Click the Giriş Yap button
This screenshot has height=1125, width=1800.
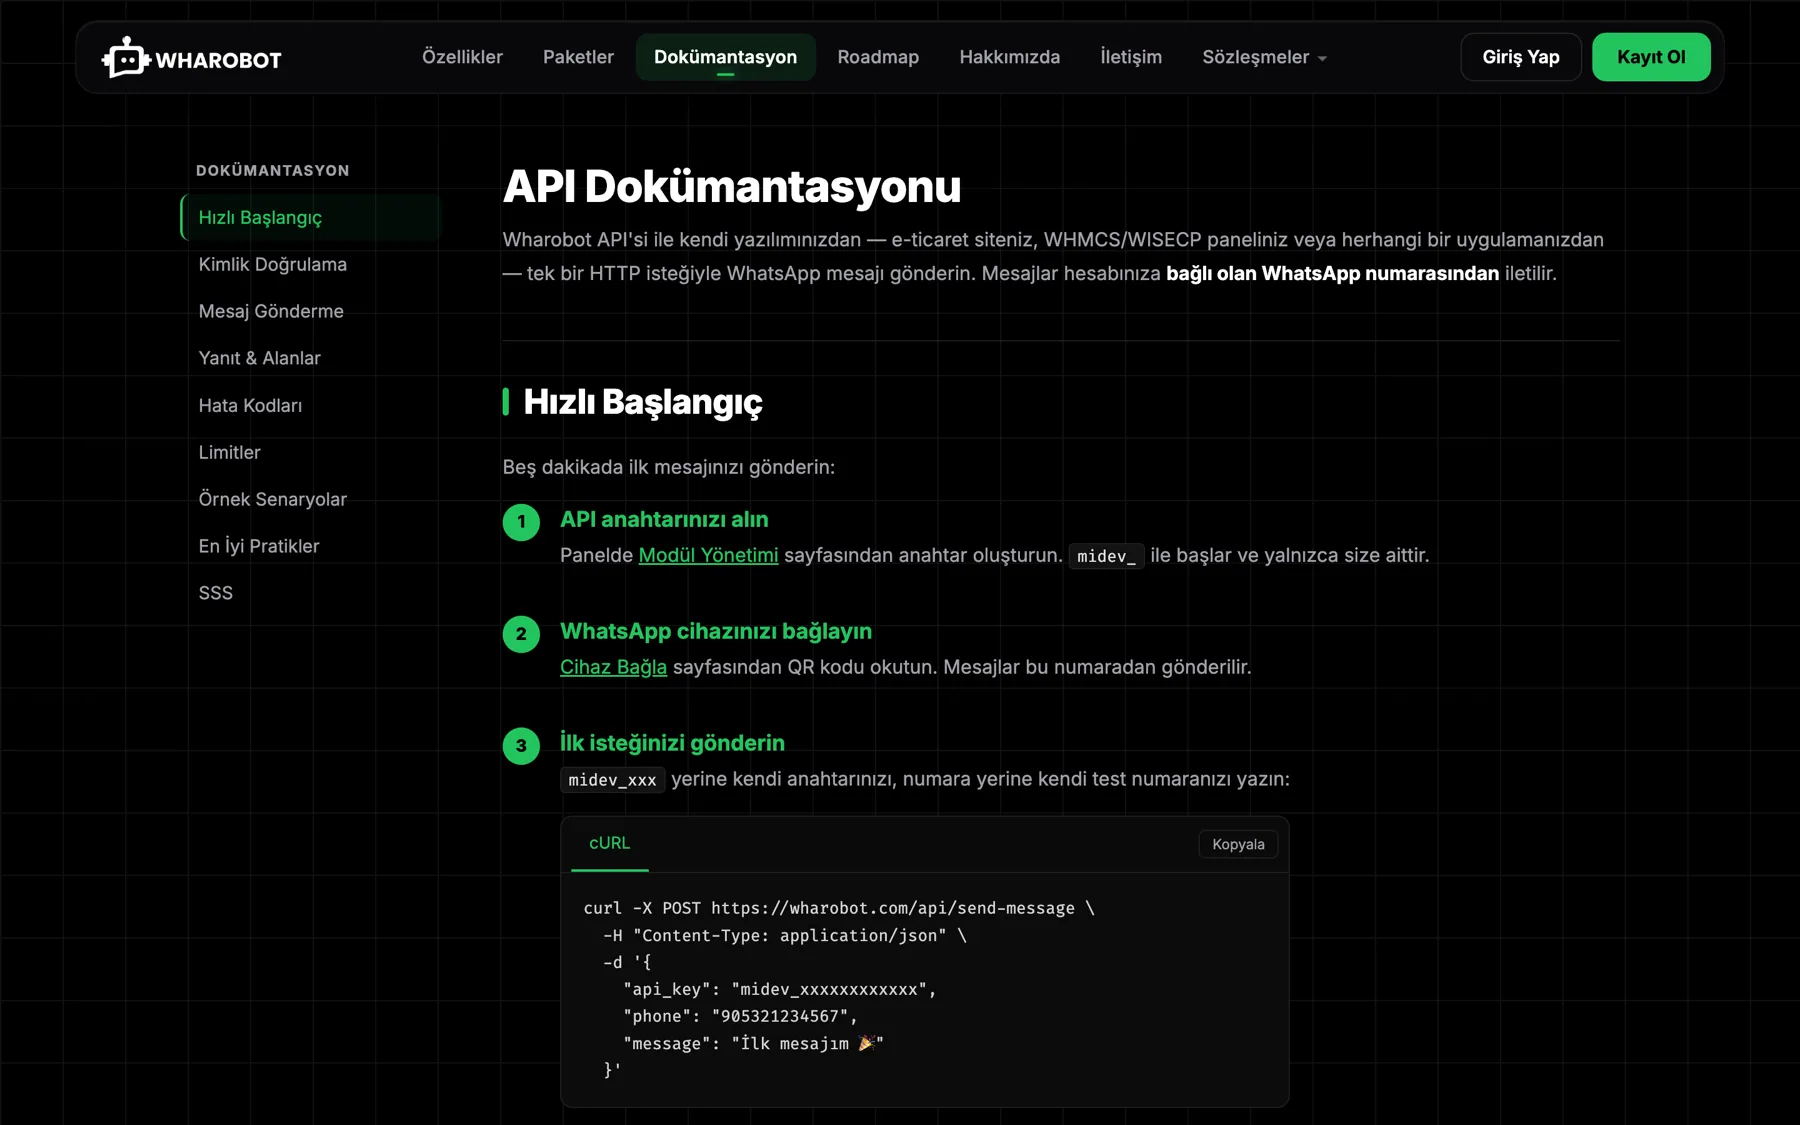(x=1520, y=57)
